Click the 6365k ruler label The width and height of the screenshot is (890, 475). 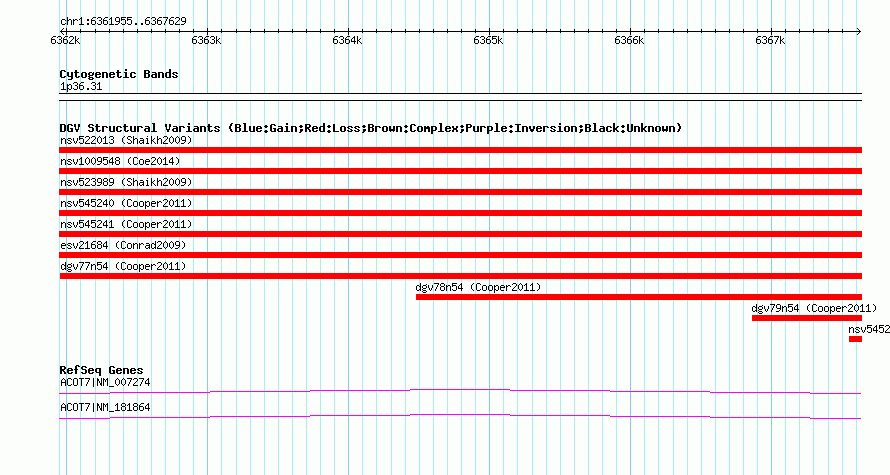[x=488, y=40]
